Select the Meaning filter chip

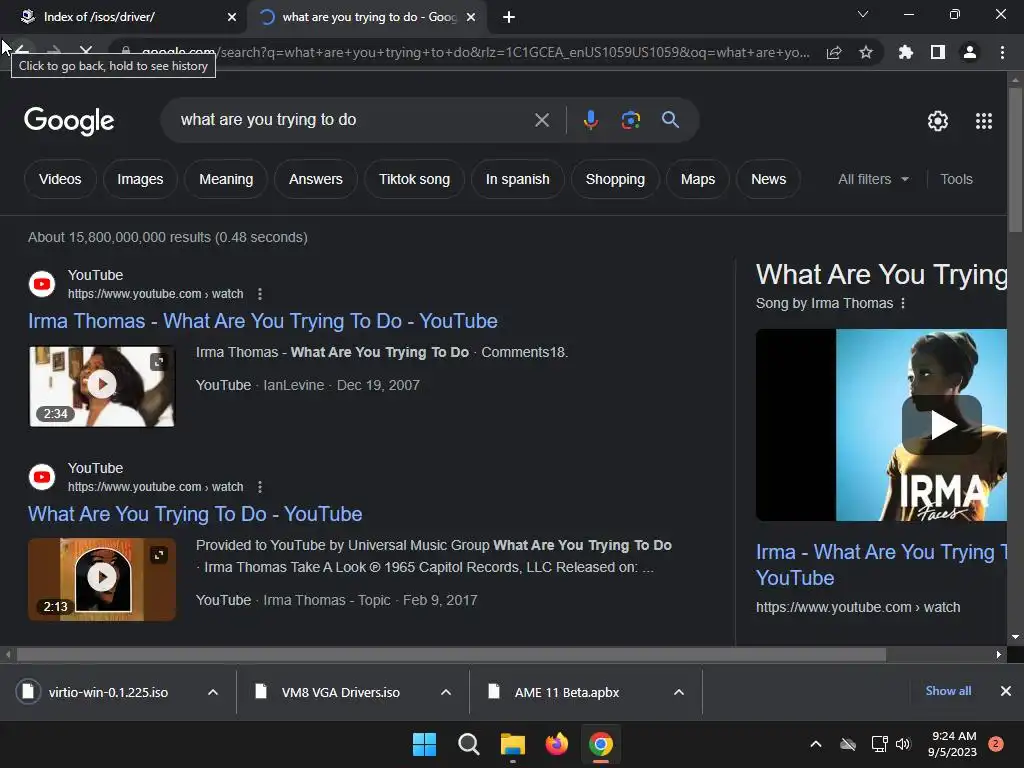(x=226, y=179)
